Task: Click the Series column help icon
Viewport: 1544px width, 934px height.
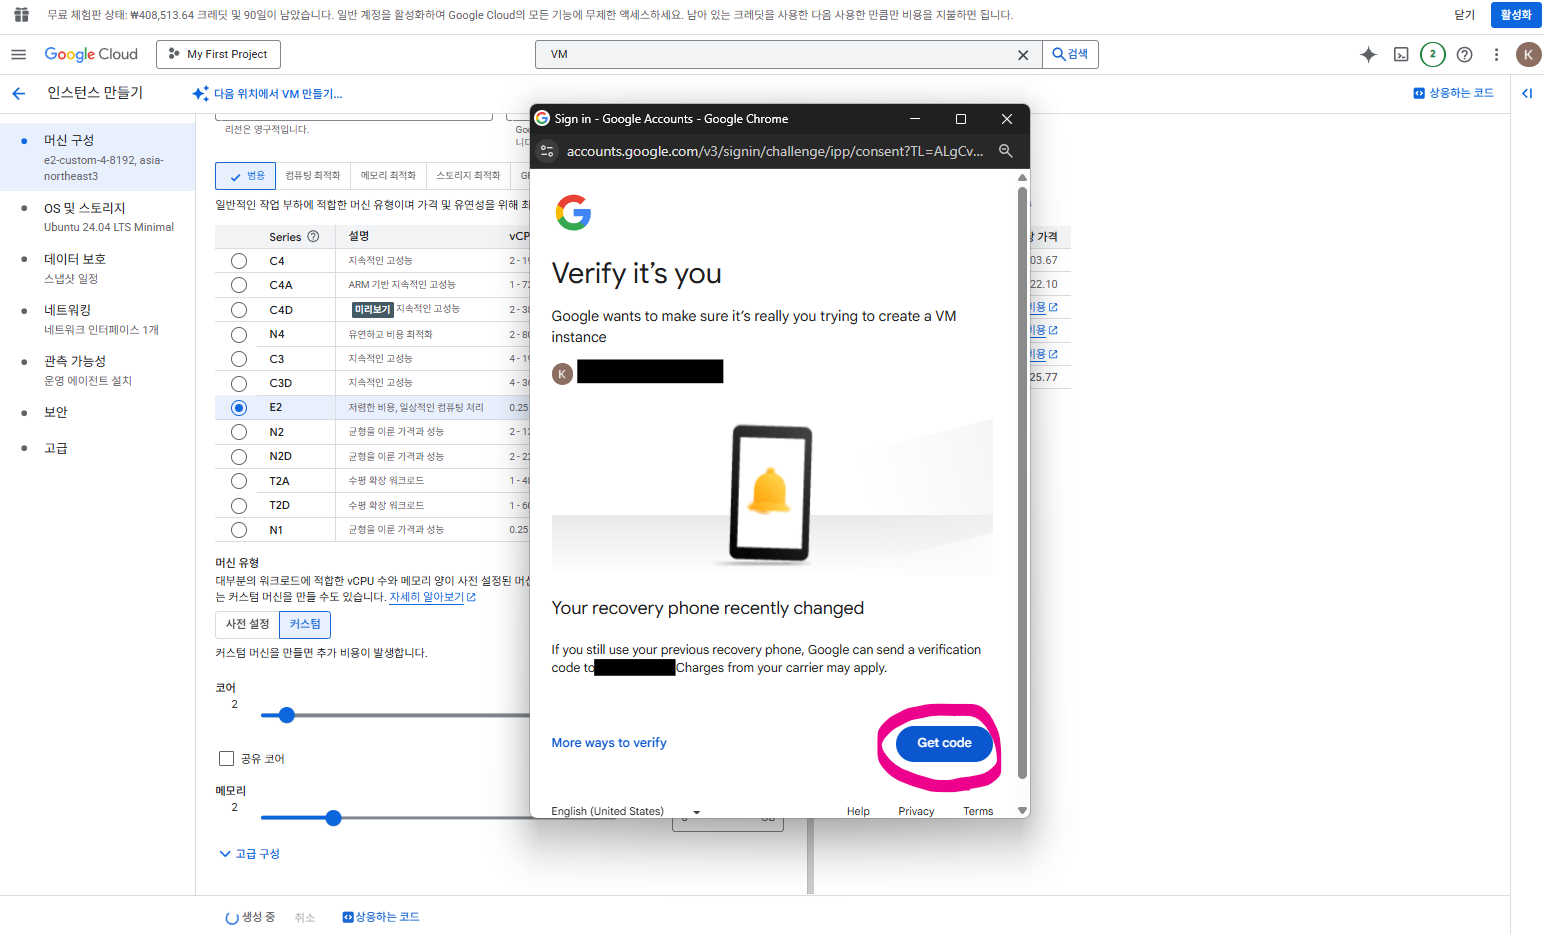Action: pyautogui.click(x=313, y=237)
